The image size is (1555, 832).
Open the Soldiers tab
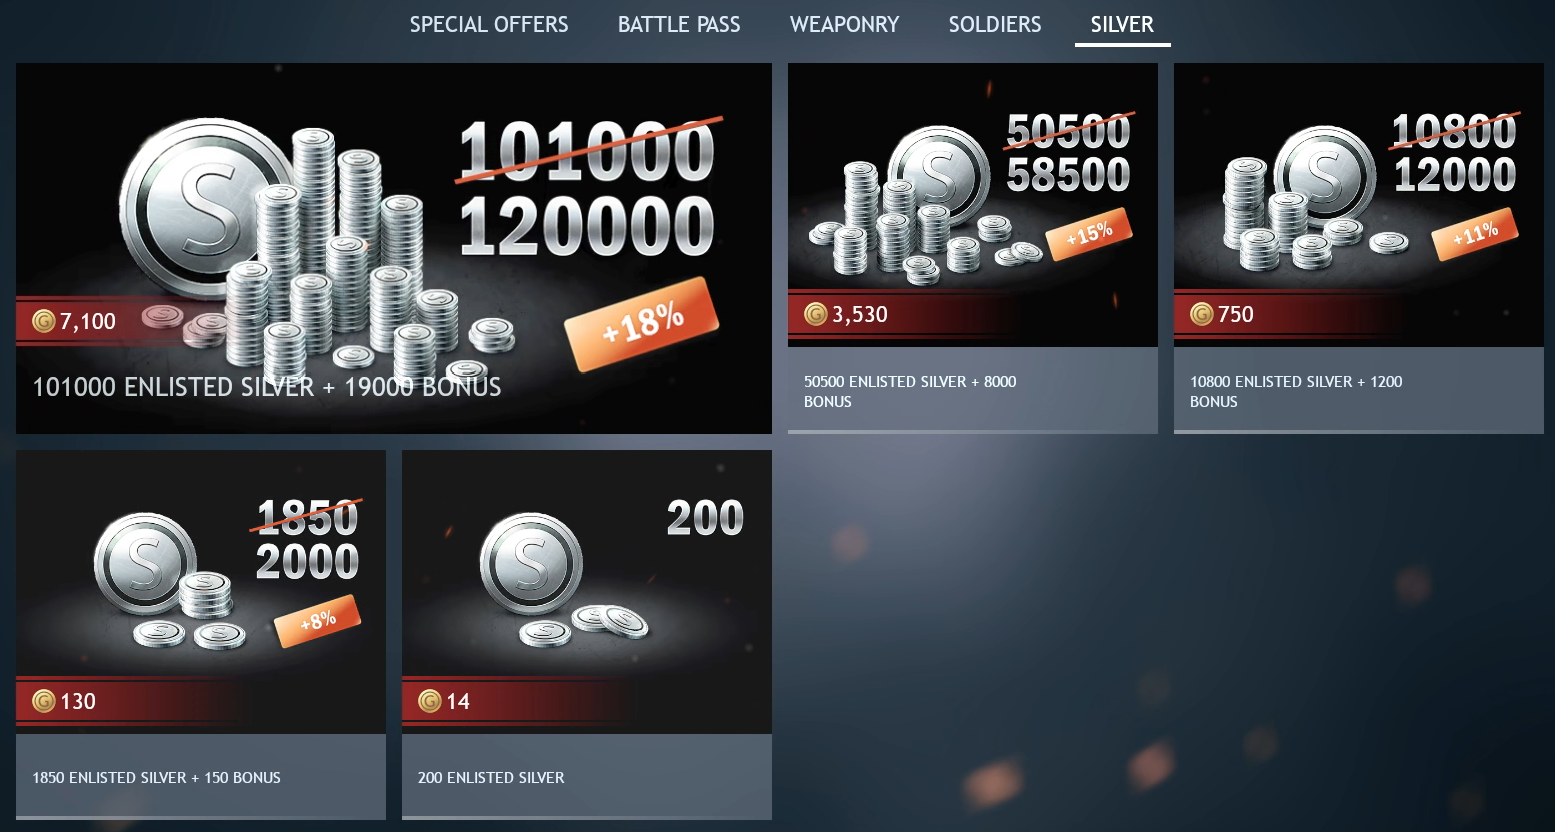point(995,24)
